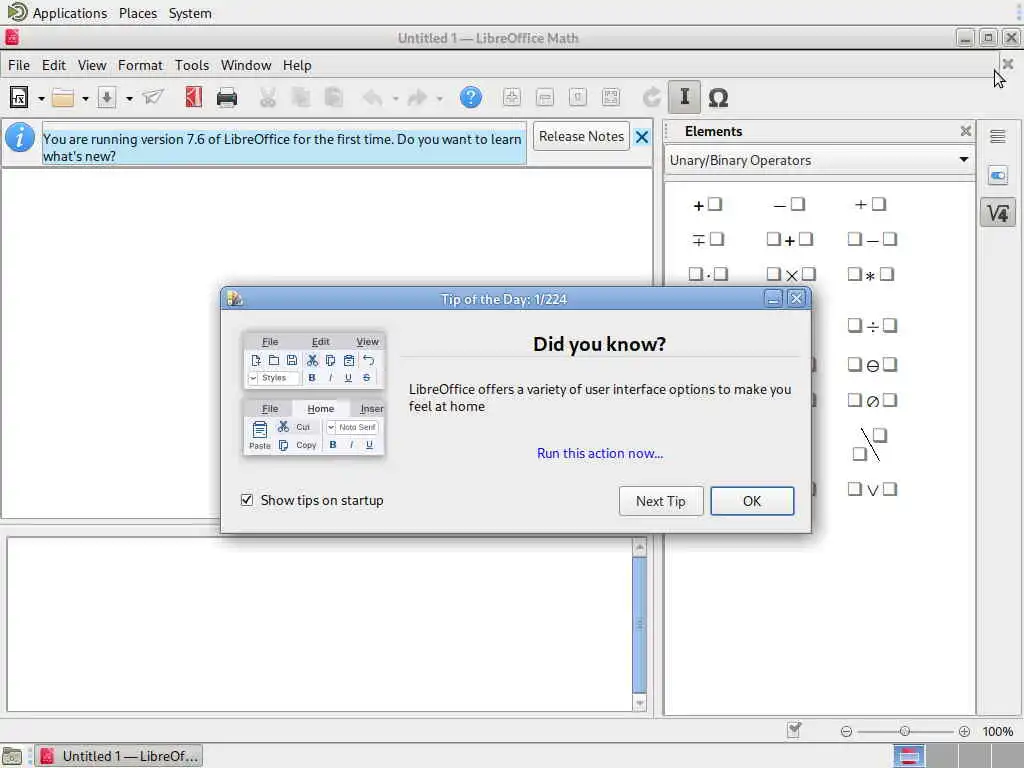The width and height of the screenshot is (1024, 768).
Task: Select the sidebar Elements deck icon
Action: tap(997, 213)
